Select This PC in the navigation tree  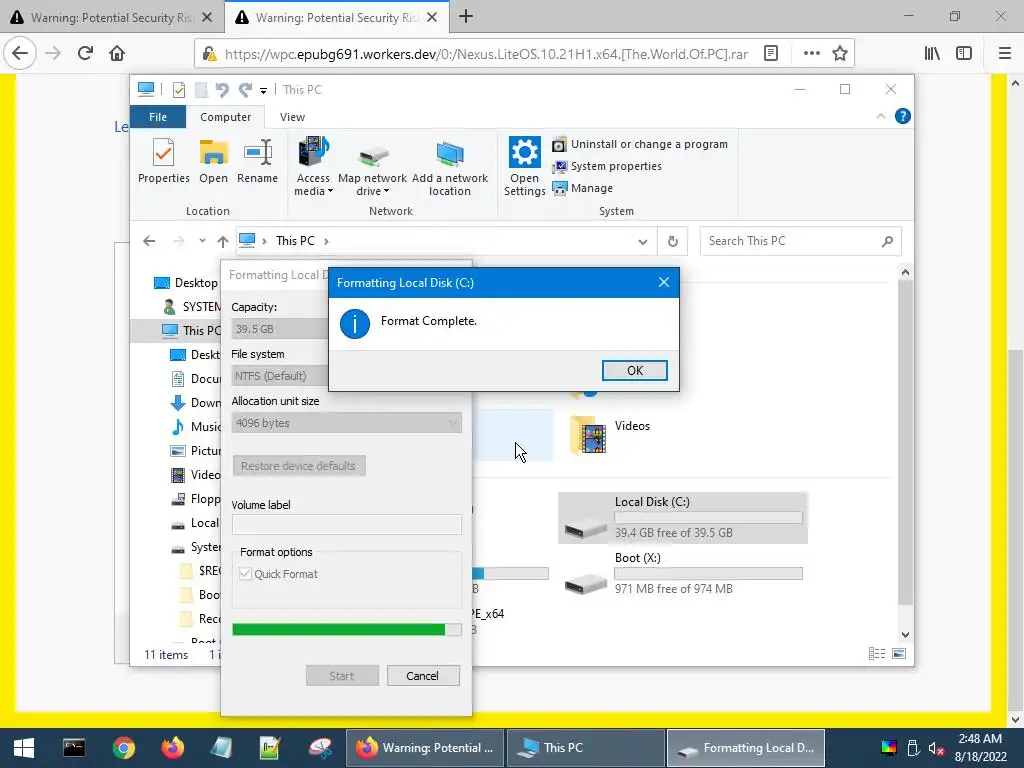(191, 330)
